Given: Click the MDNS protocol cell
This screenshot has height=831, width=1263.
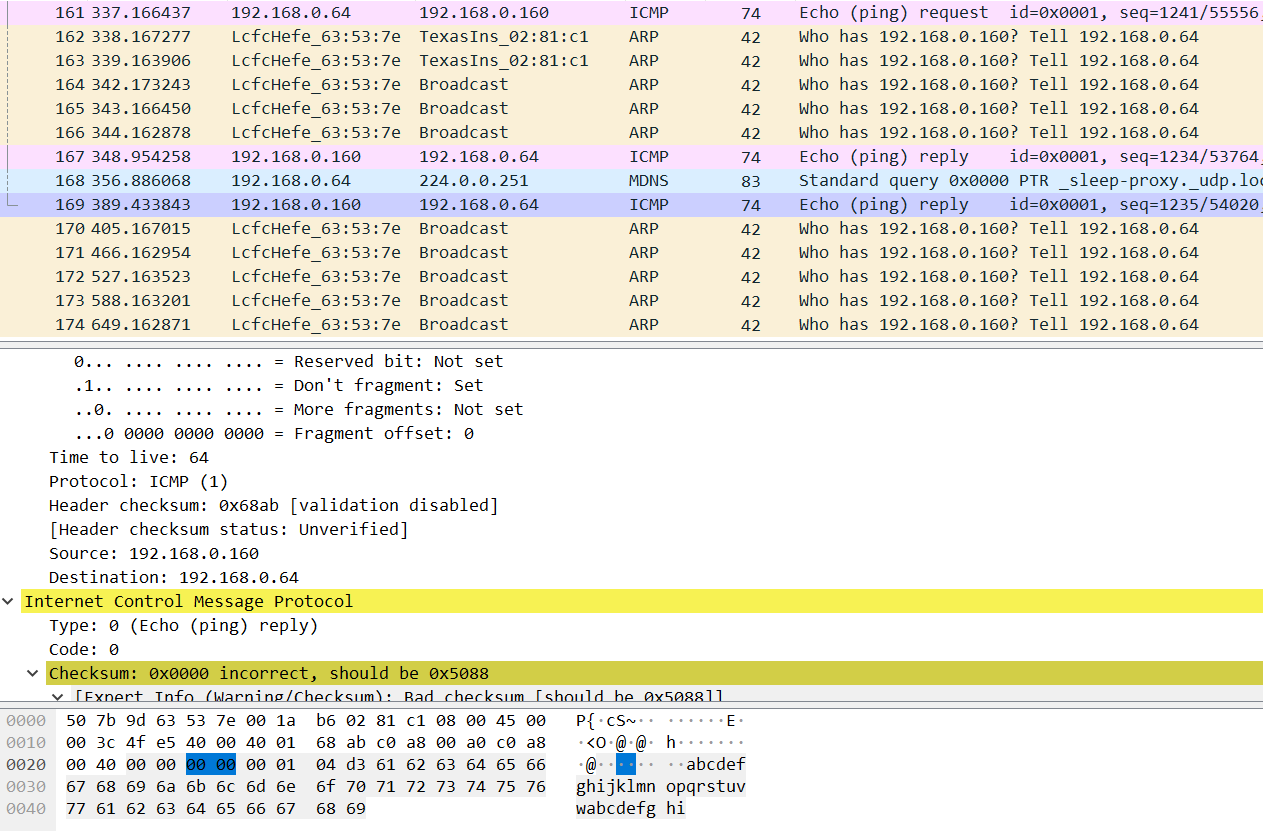Looking at the screenshot, I should (649, 180).
